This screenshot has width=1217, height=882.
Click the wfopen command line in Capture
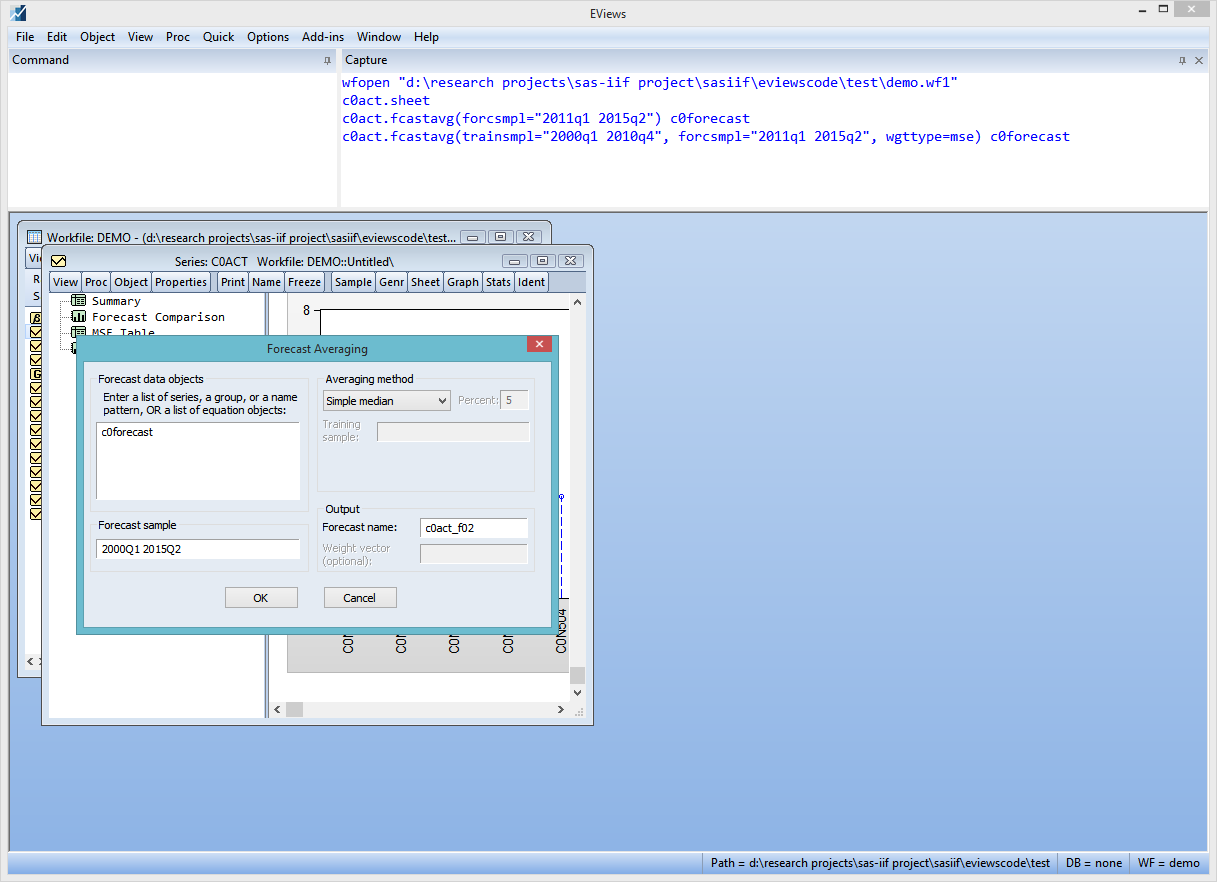(650, 82)
